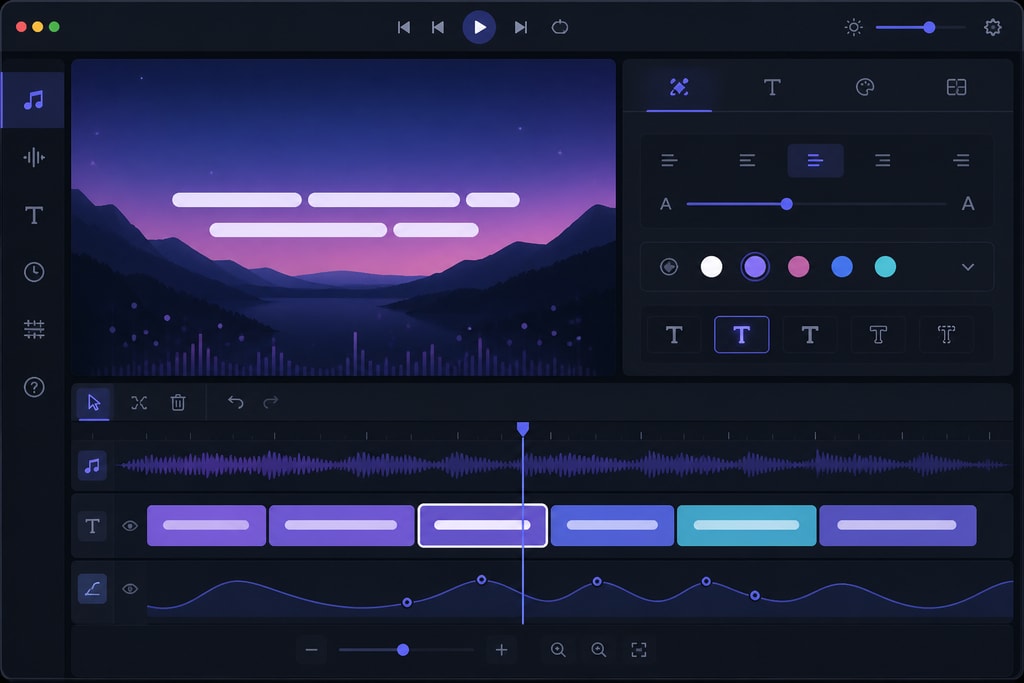Open settings with the gear icon
Screen dimensions: 1024x683
point(993,27)
